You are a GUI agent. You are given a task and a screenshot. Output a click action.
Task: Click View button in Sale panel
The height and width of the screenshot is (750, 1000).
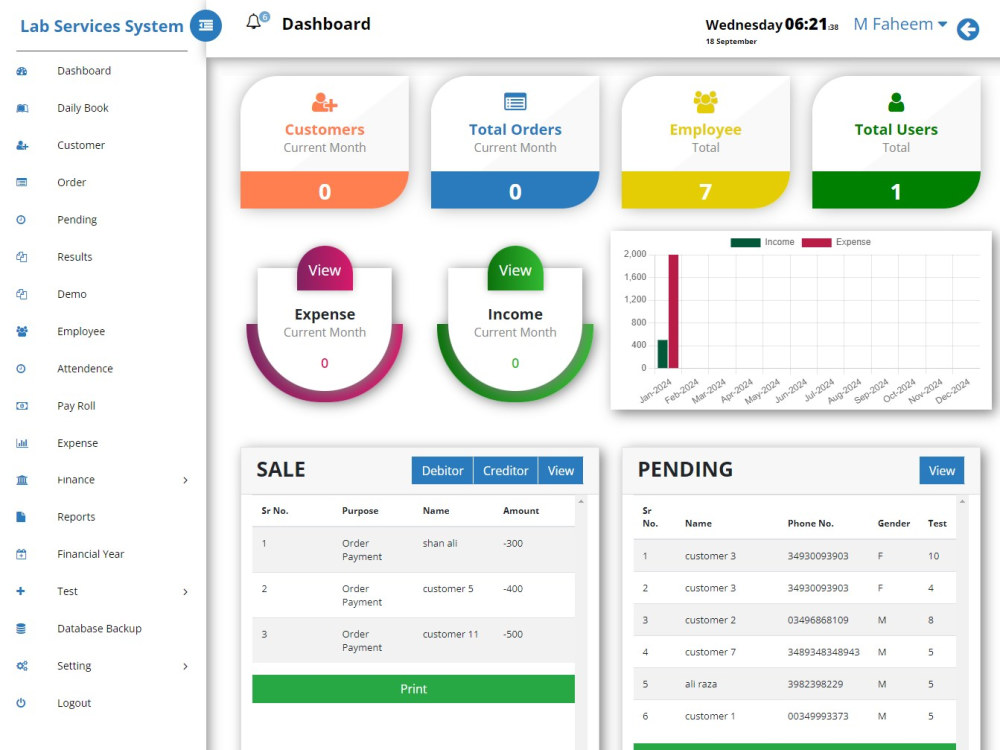(561, 471)
